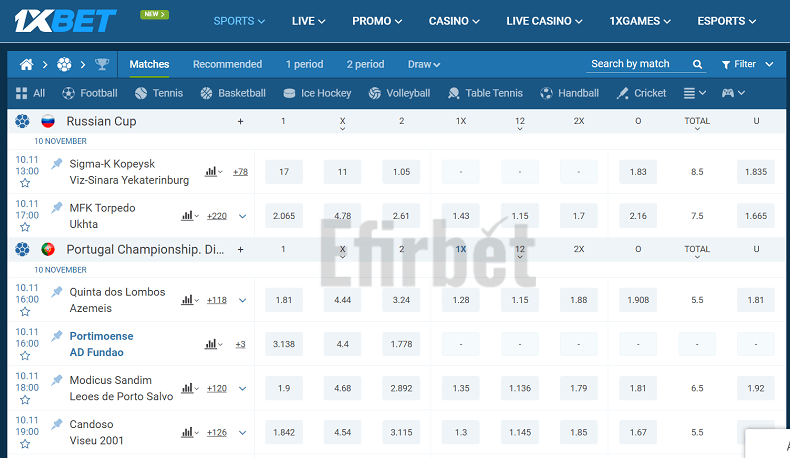
Task: Expand Modicus Sandim match markets chevron
Action: (242, 388)
